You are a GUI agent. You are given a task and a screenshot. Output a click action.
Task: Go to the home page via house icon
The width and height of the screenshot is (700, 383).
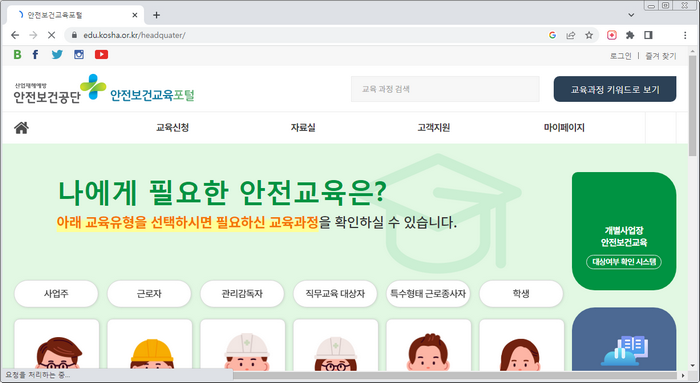coord(21,128)
